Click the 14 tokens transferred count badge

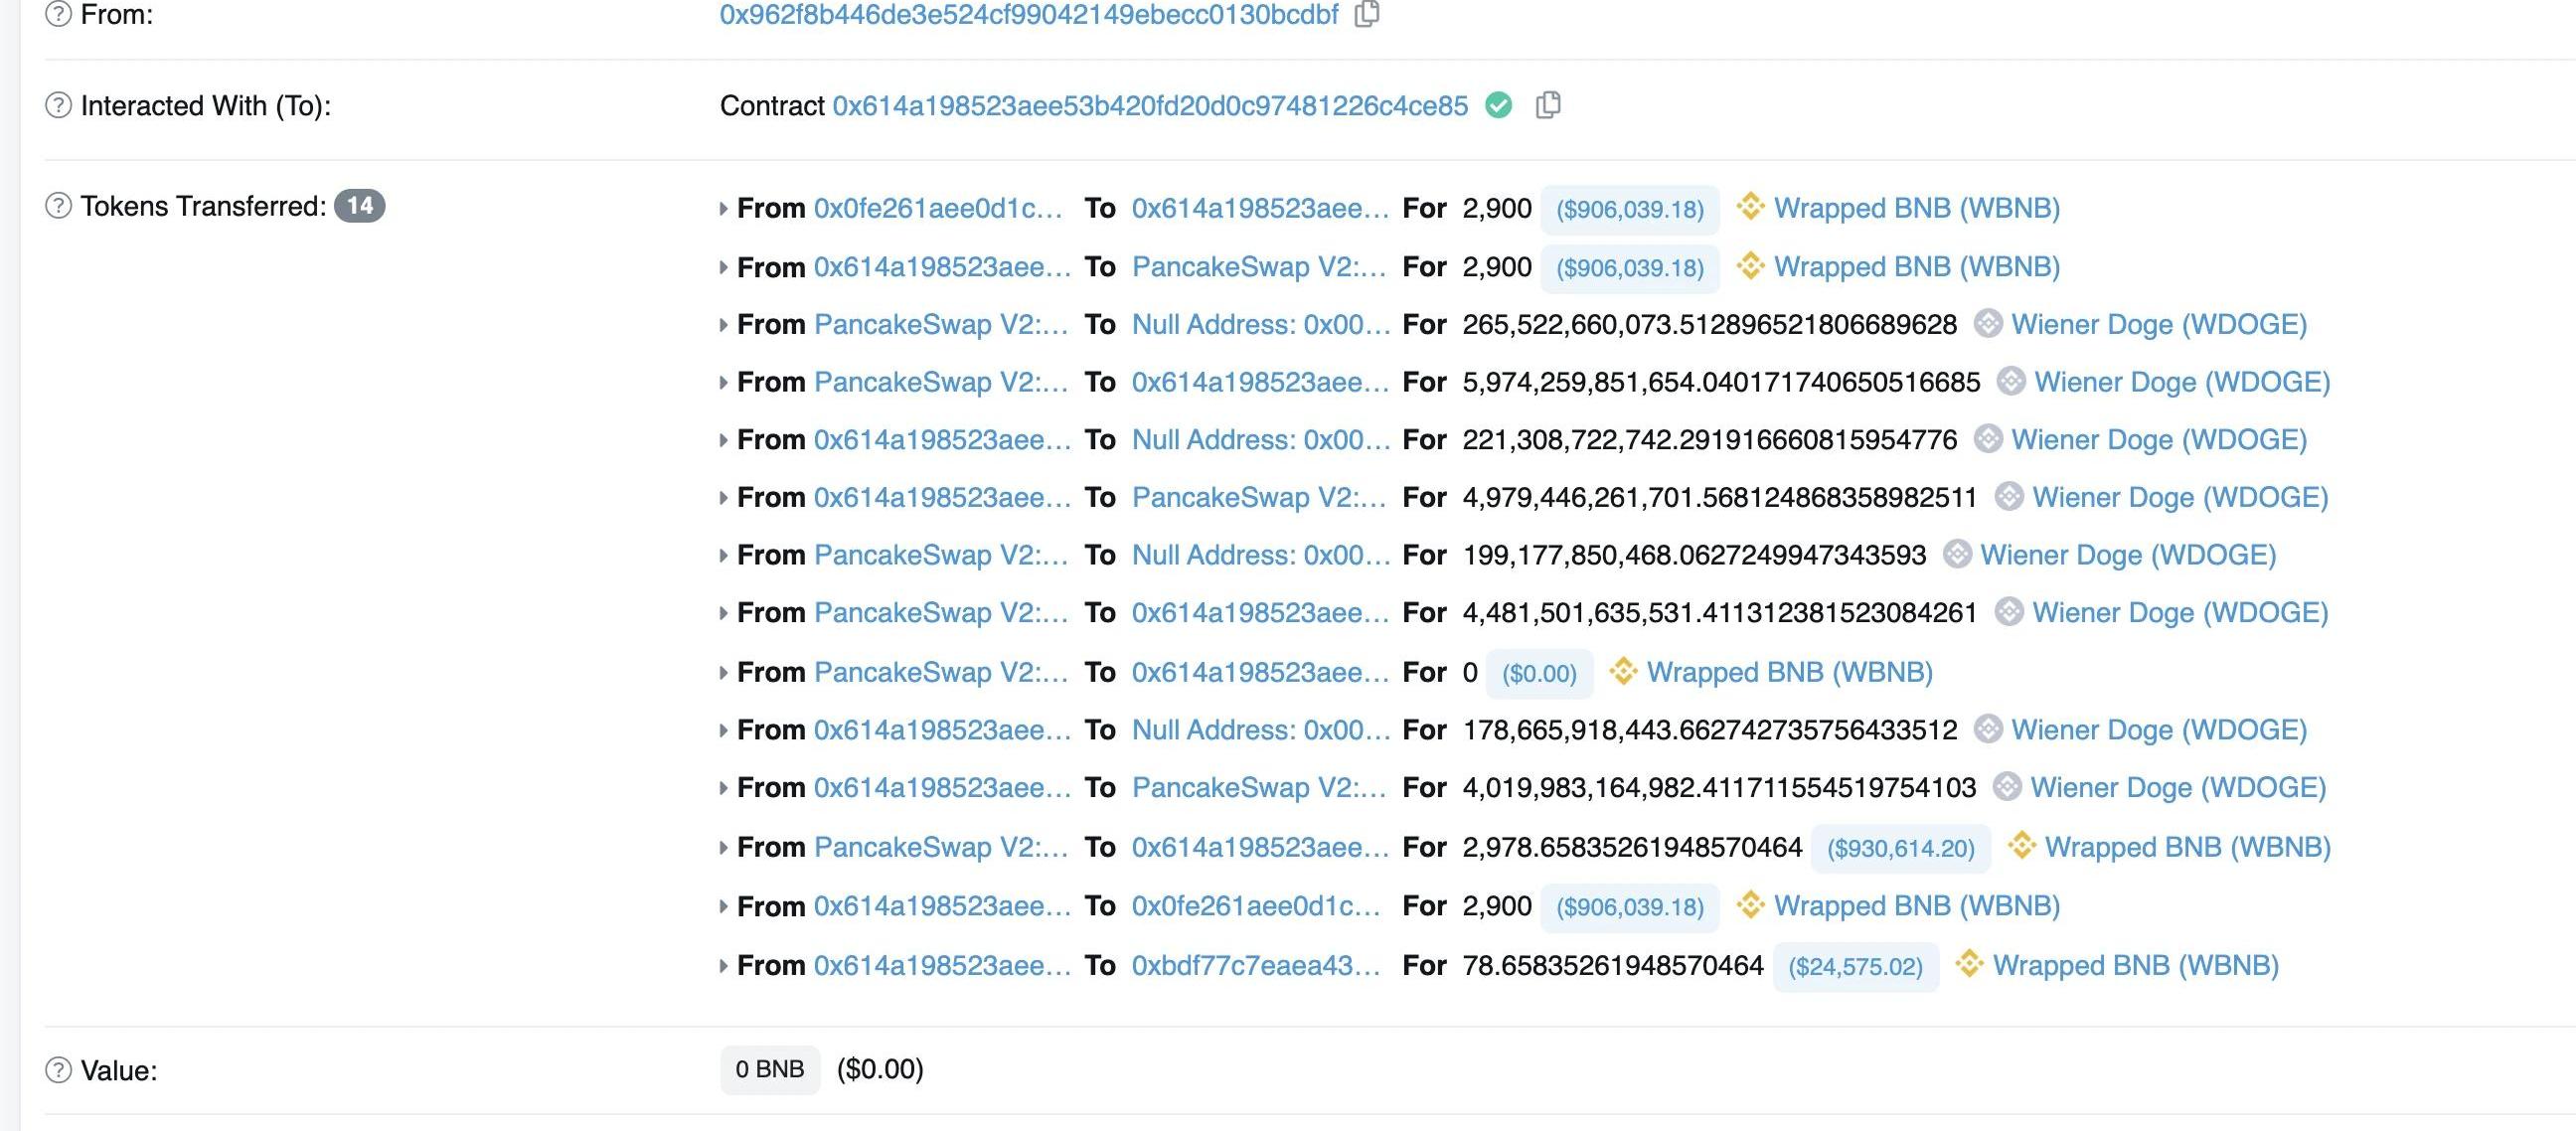click(x=359, y=206)
